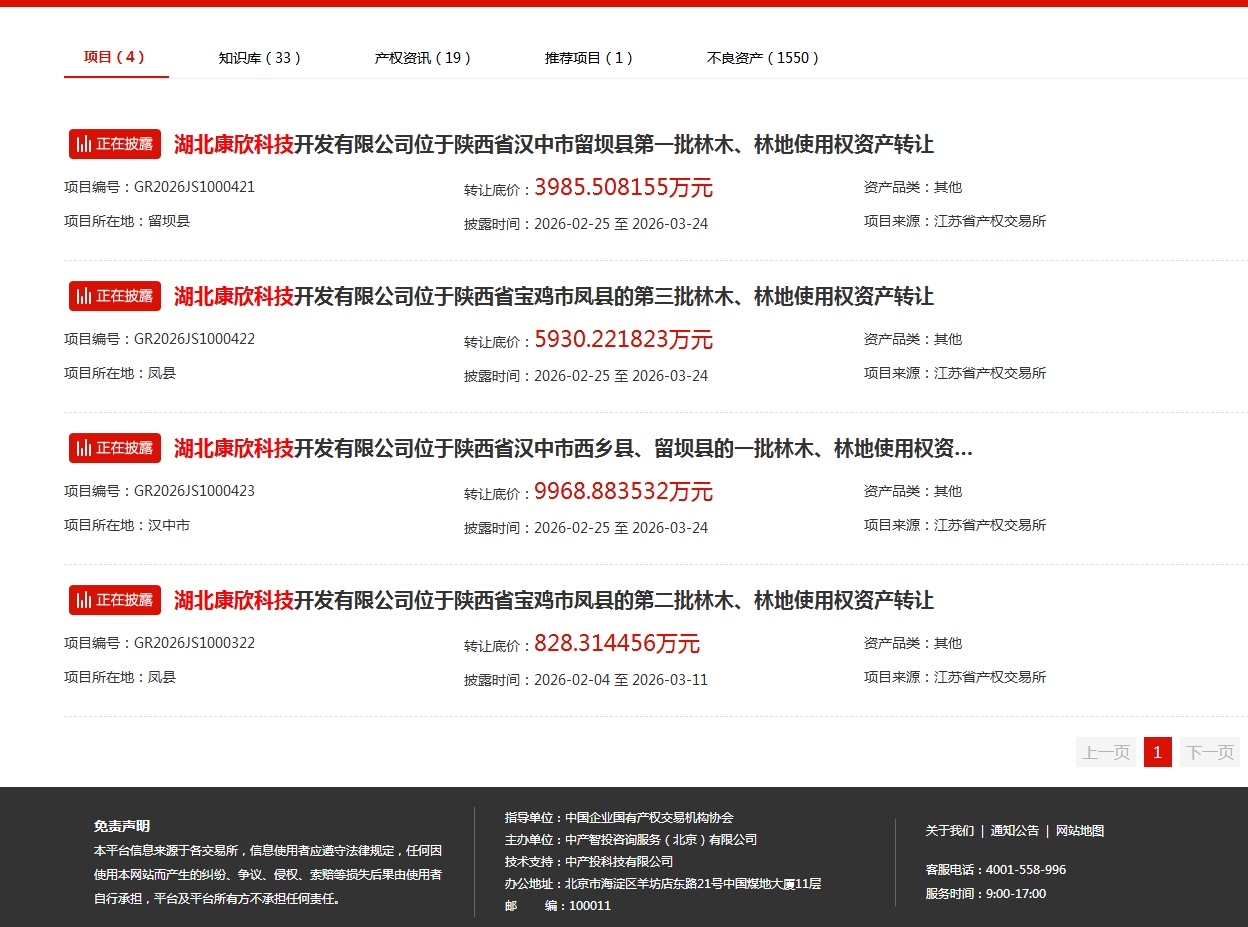Click the price 3985.508155万元
This screenshot has height=927, width=1248.
point(623,188)
